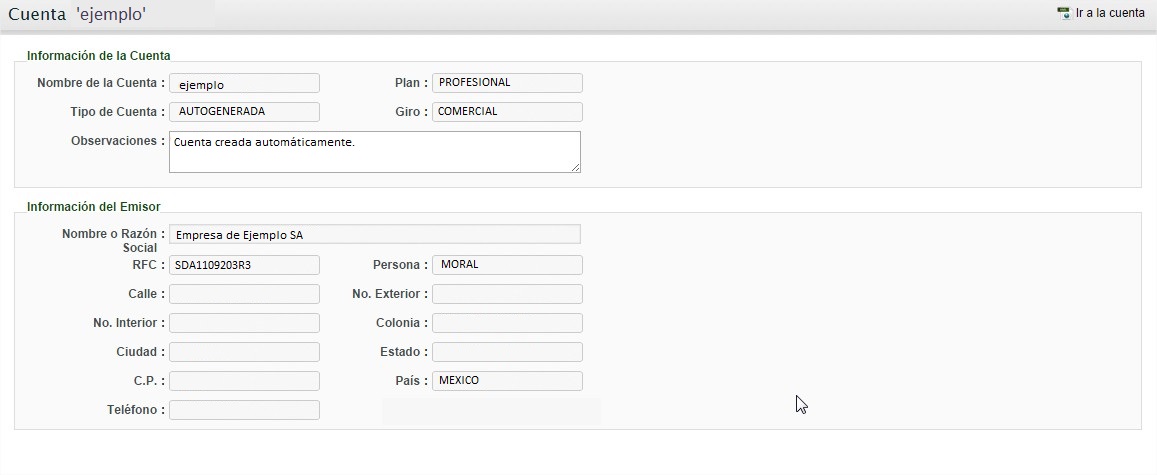Select the Nombre de la Cuenta field
Image resolution: width=1157 pixels, height=475 pixels.
pos(244,83)
